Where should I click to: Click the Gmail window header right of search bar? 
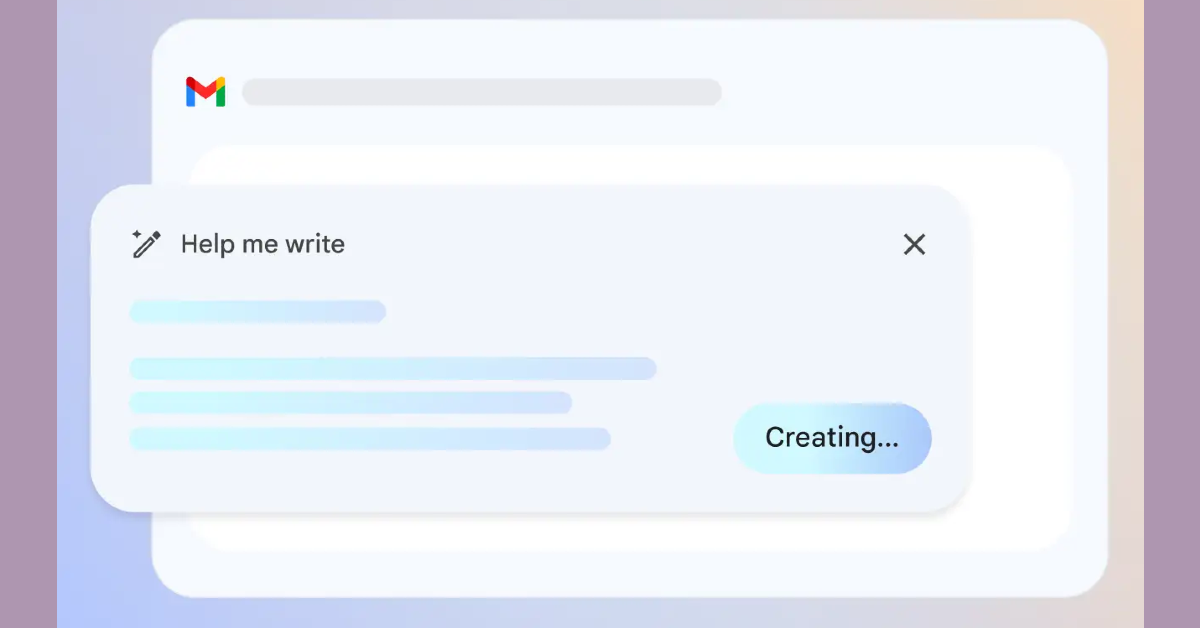900,92
